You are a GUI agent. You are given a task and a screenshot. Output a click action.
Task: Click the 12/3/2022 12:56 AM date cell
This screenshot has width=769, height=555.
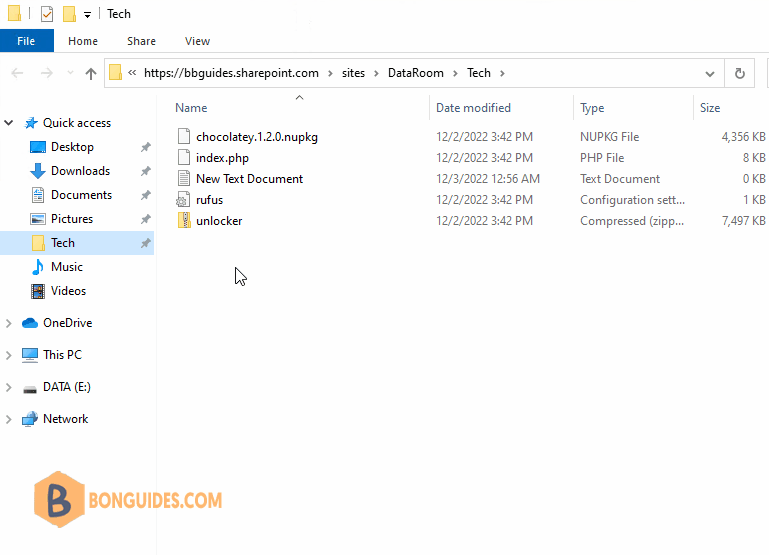coord(488,179)
